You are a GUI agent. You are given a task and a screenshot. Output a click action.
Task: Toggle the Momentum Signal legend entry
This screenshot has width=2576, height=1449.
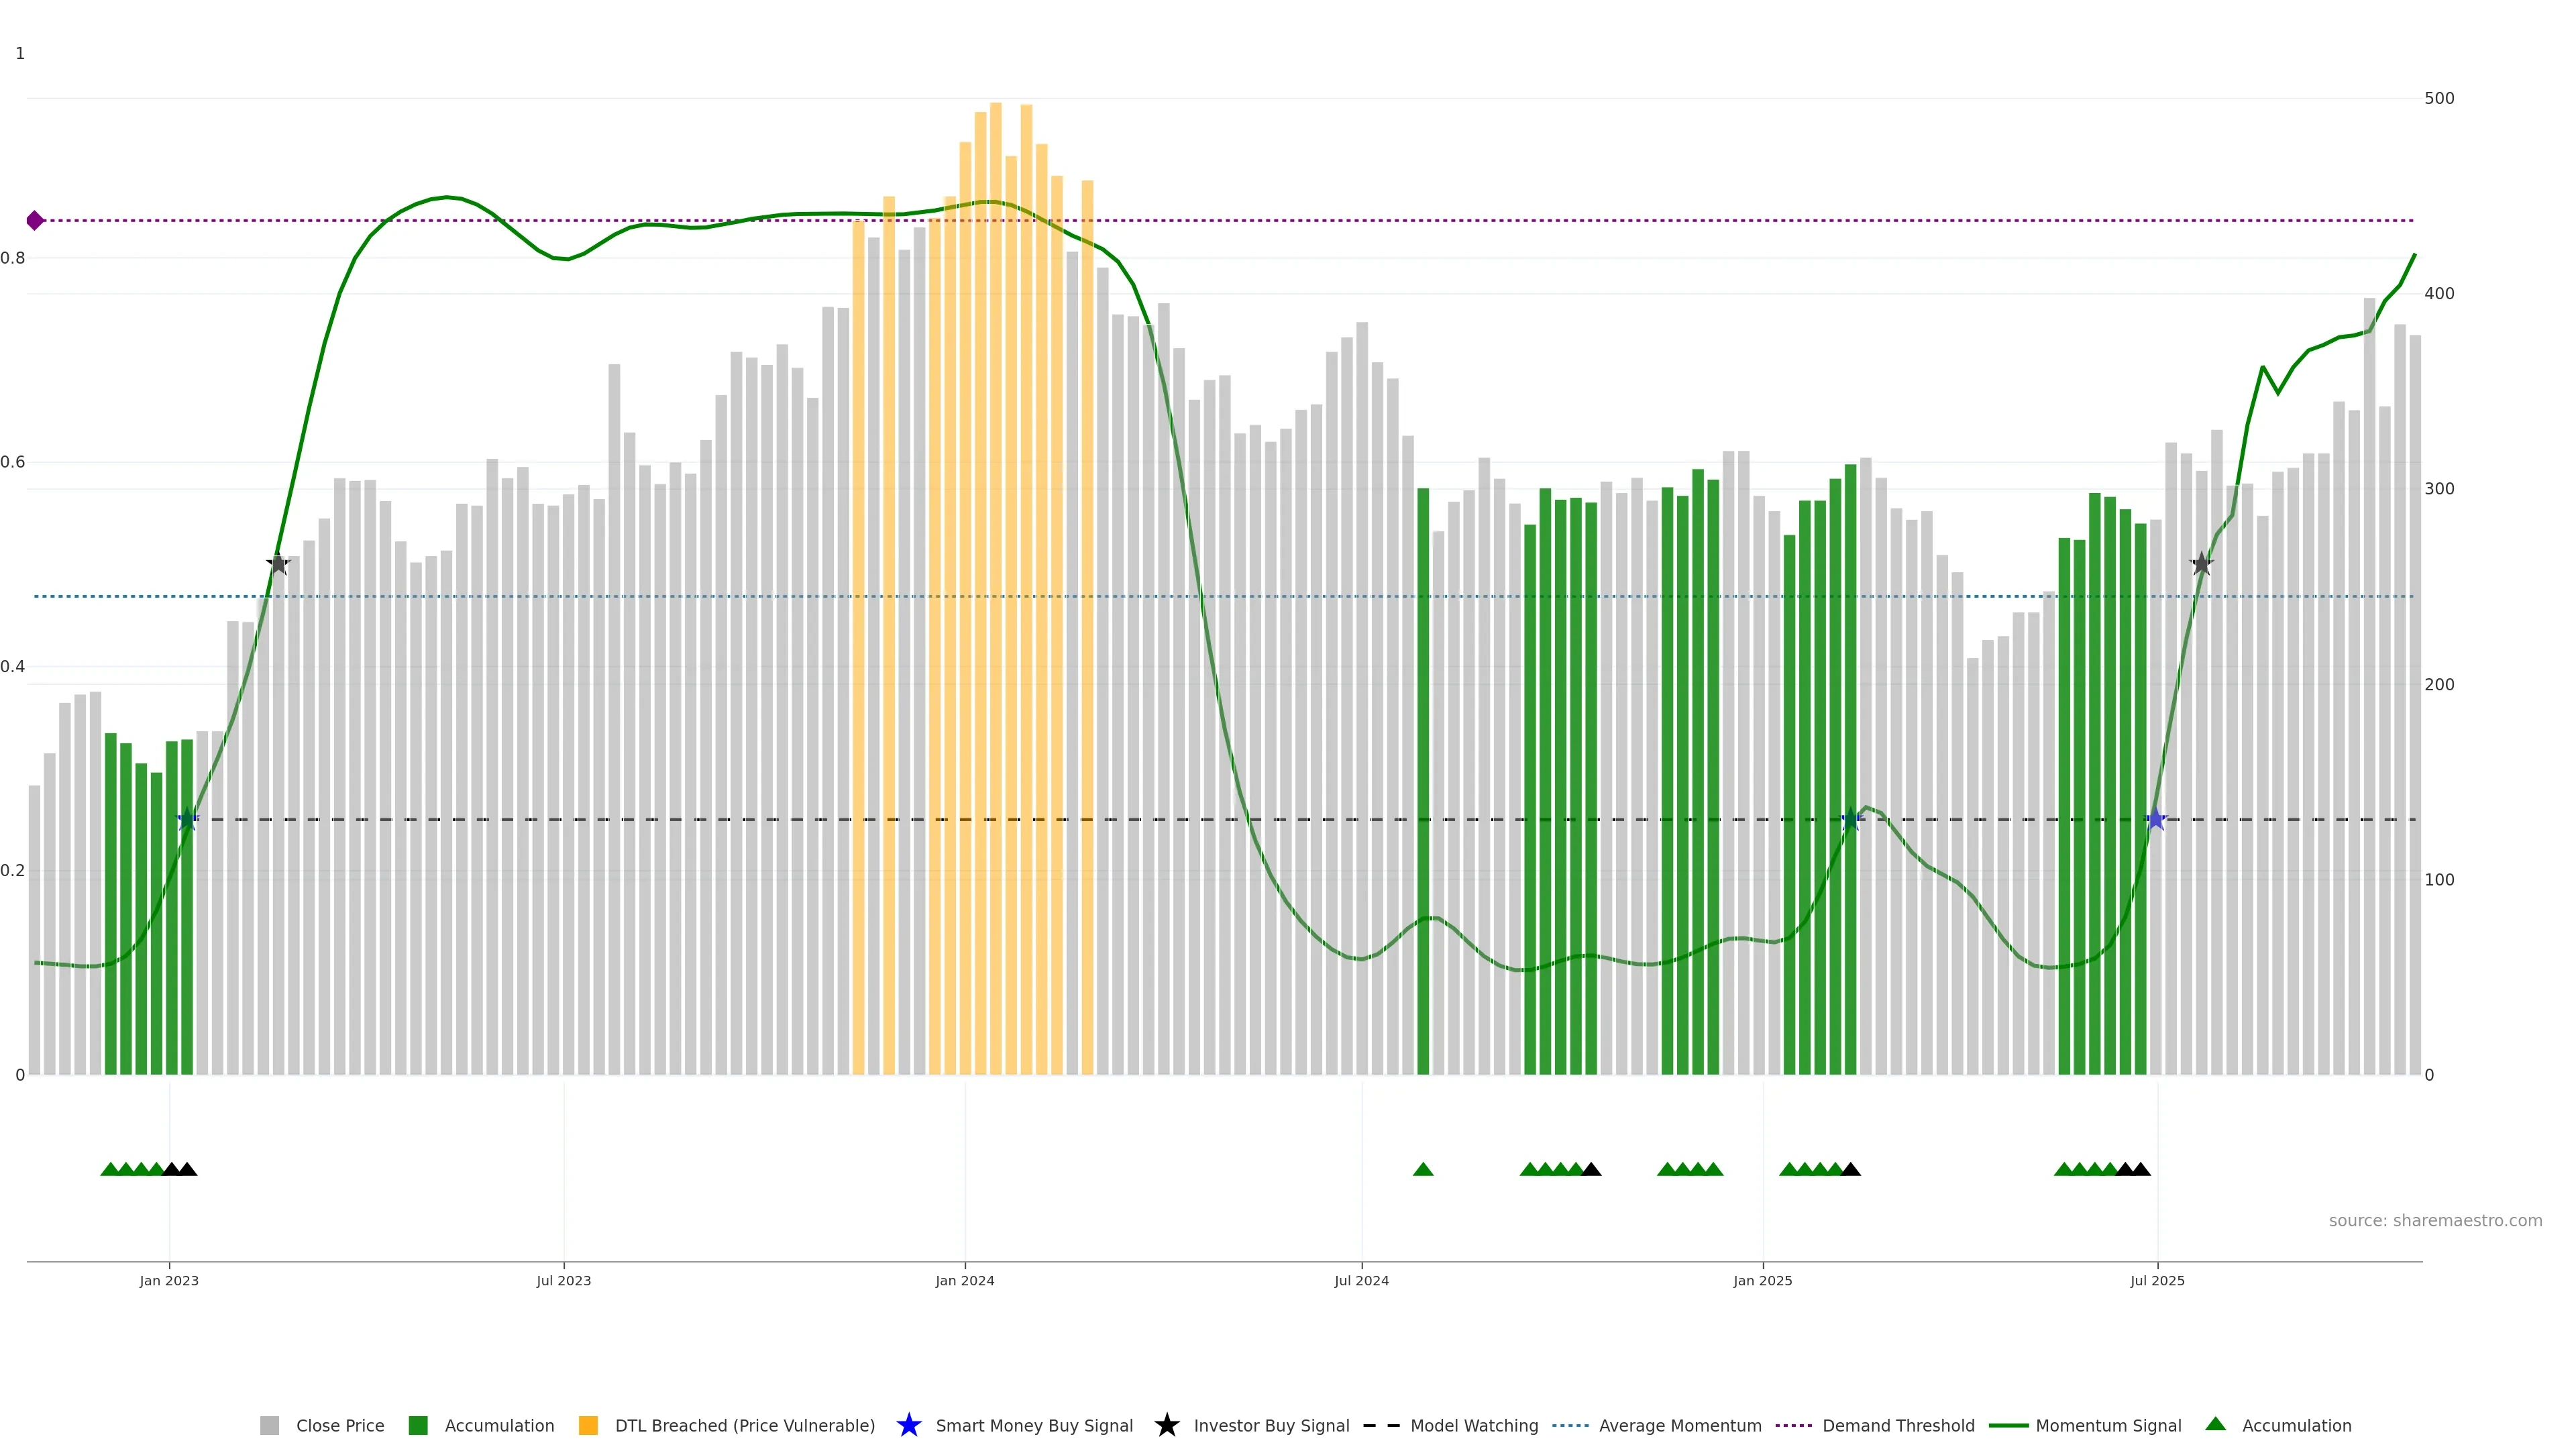point(2108,1425)
